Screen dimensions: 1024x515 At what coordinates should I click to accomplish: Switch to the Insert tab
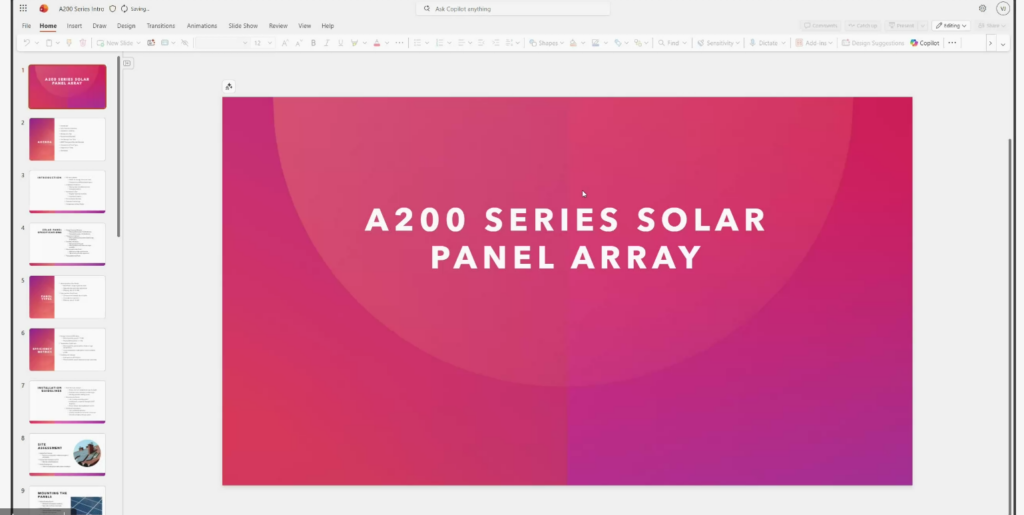(x=74, y=25)
